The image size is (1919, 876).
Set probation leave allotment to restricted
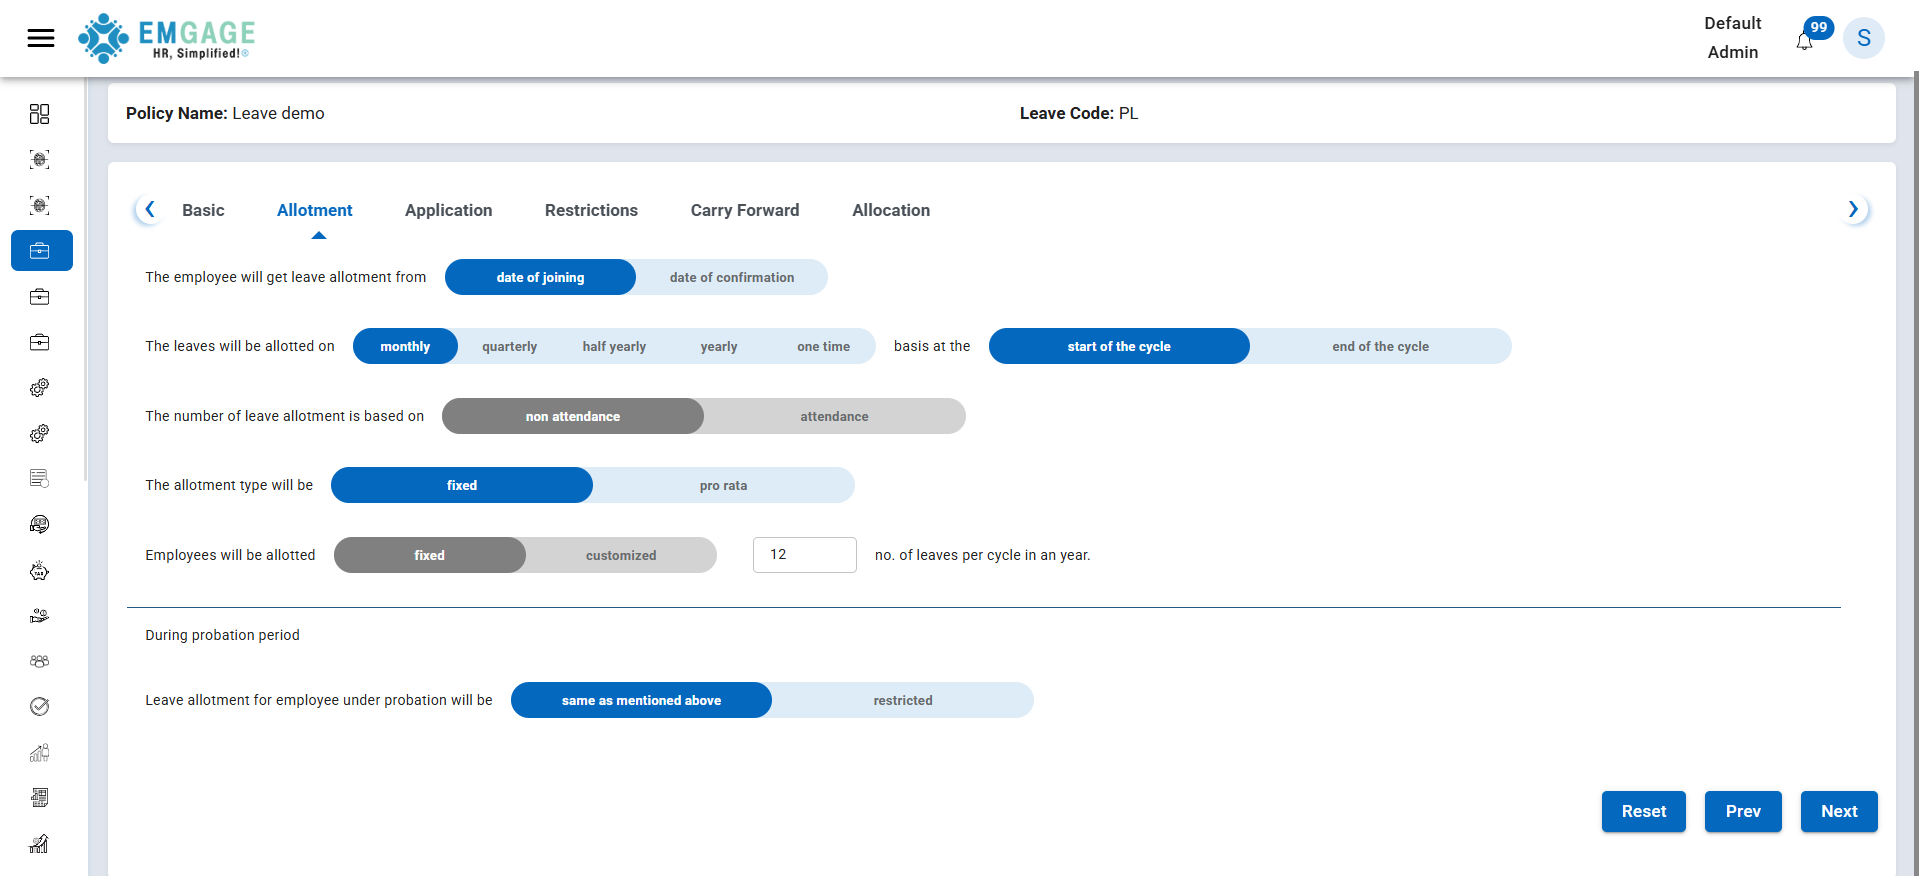pos(902,701)
